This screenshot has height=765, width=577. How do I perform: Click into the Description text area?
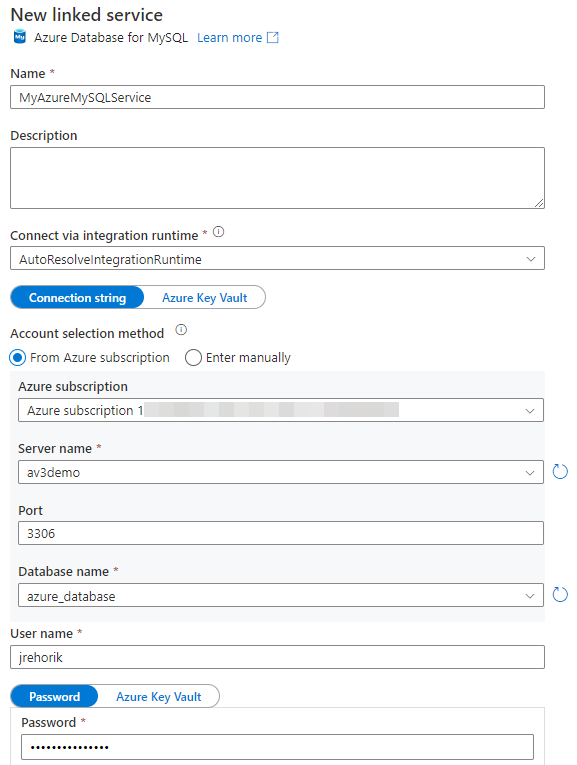(277, 178)
